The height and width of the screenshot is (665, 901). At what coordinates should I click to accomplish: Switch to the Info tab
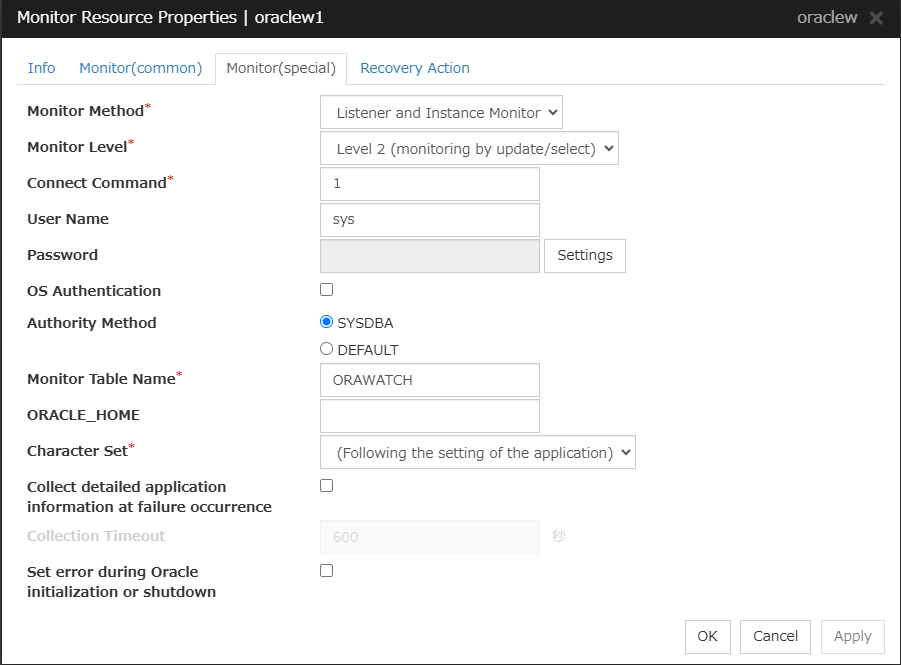(x=42, y=68)
